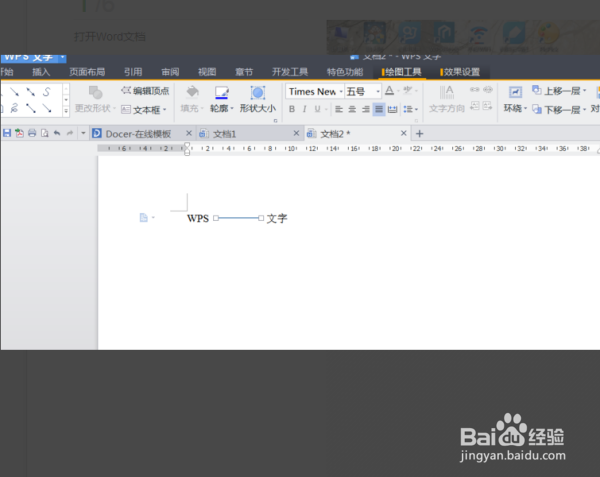
Task: Open the 引用 ribbon tab
Action: click(133, 72)
